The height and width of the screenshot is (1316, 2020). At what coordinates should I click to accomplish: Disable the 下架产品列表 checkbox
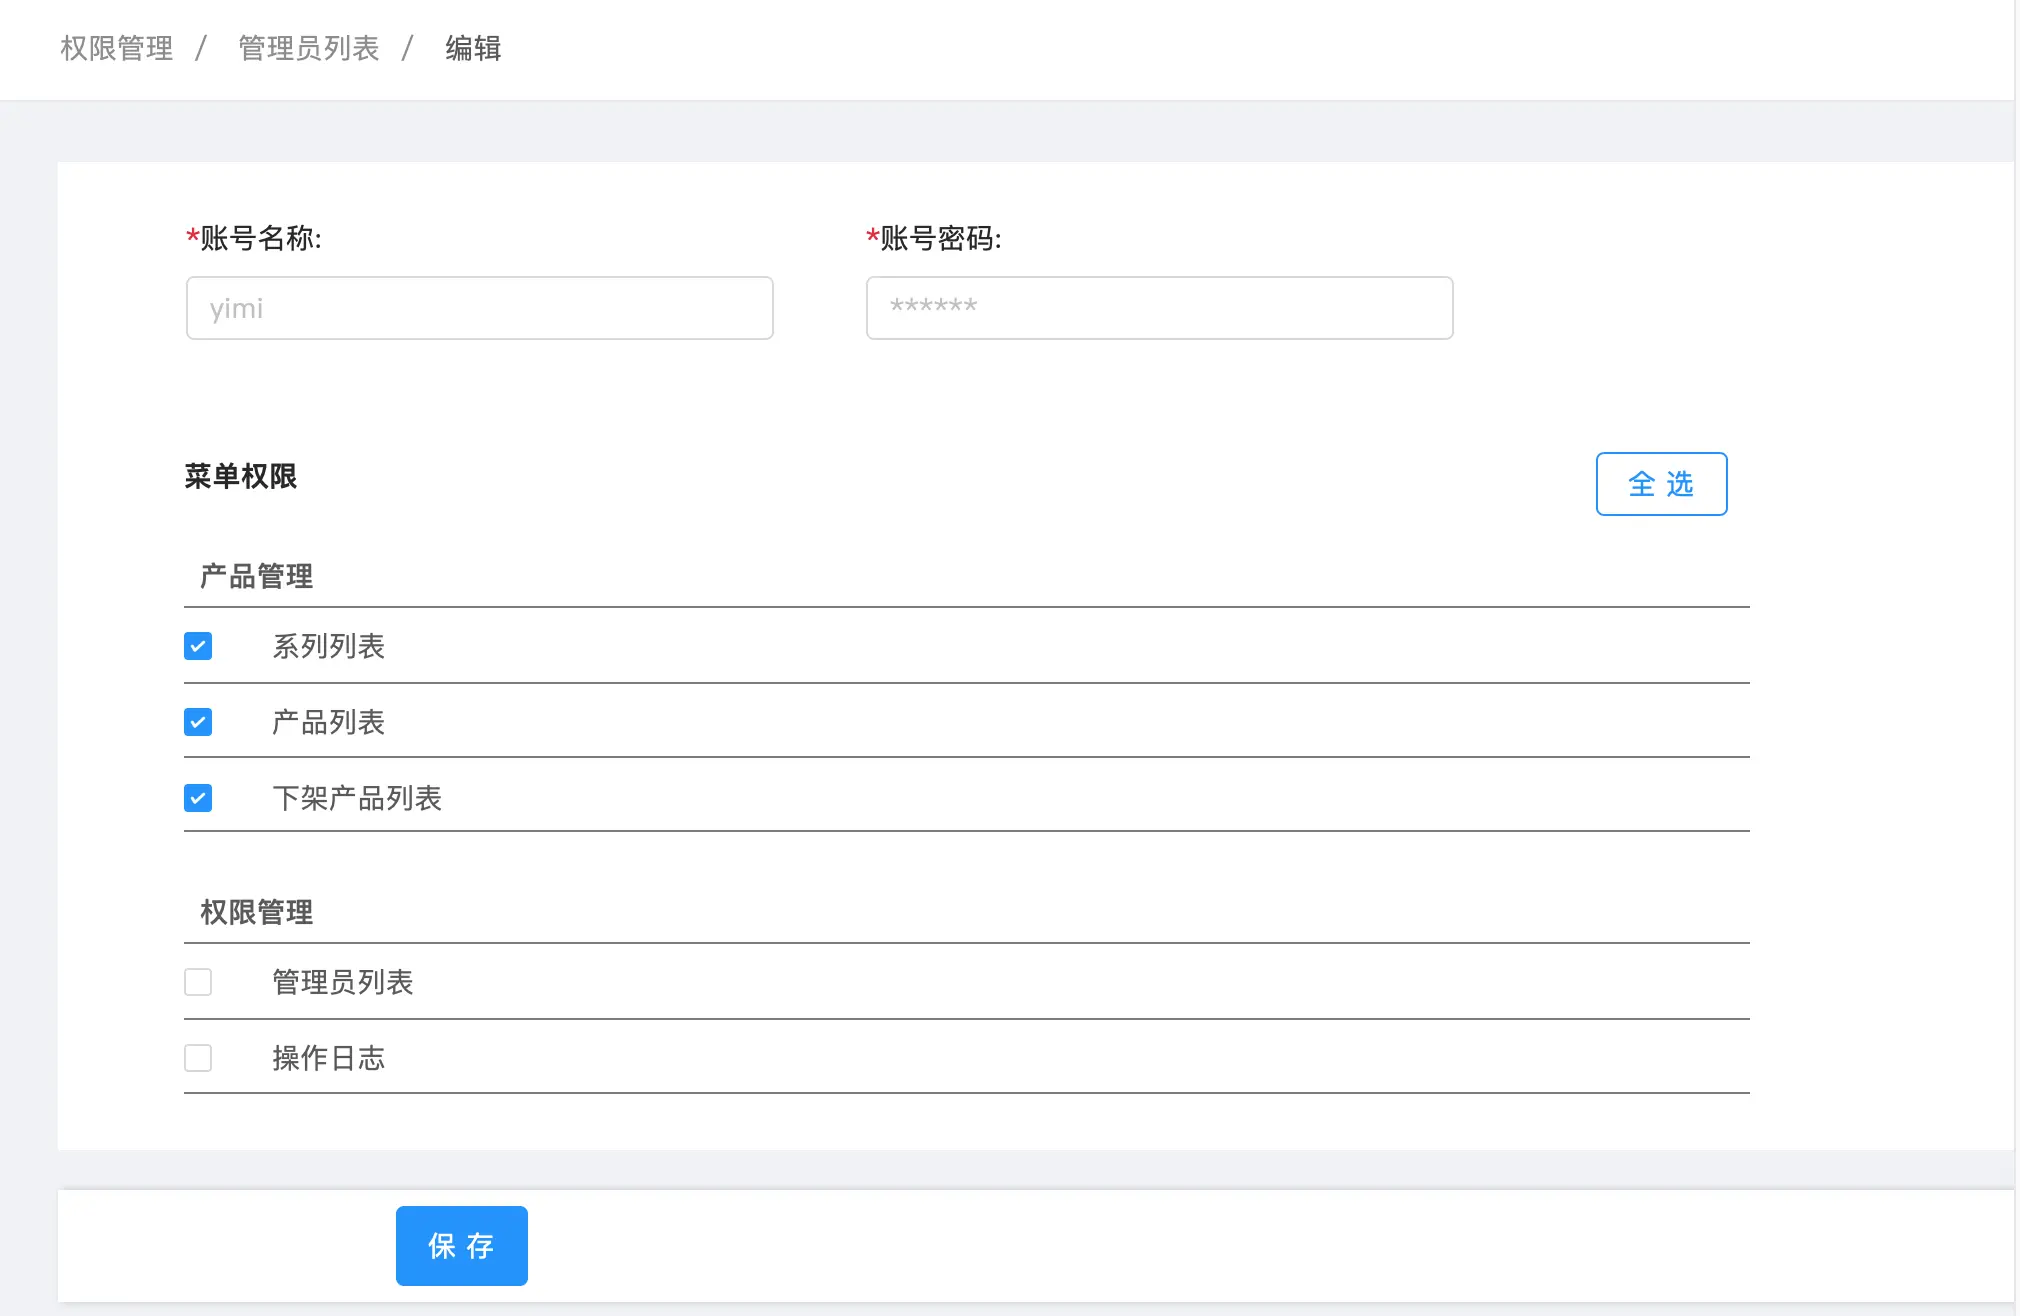(198, 798)
